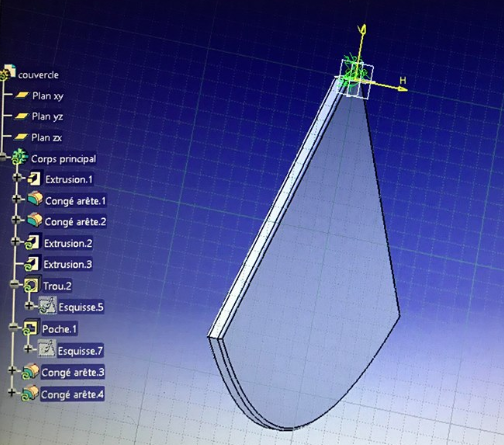Select Esquisse.7 in the tree
This screenshot has height=445, width=504.
coord(80,351)
